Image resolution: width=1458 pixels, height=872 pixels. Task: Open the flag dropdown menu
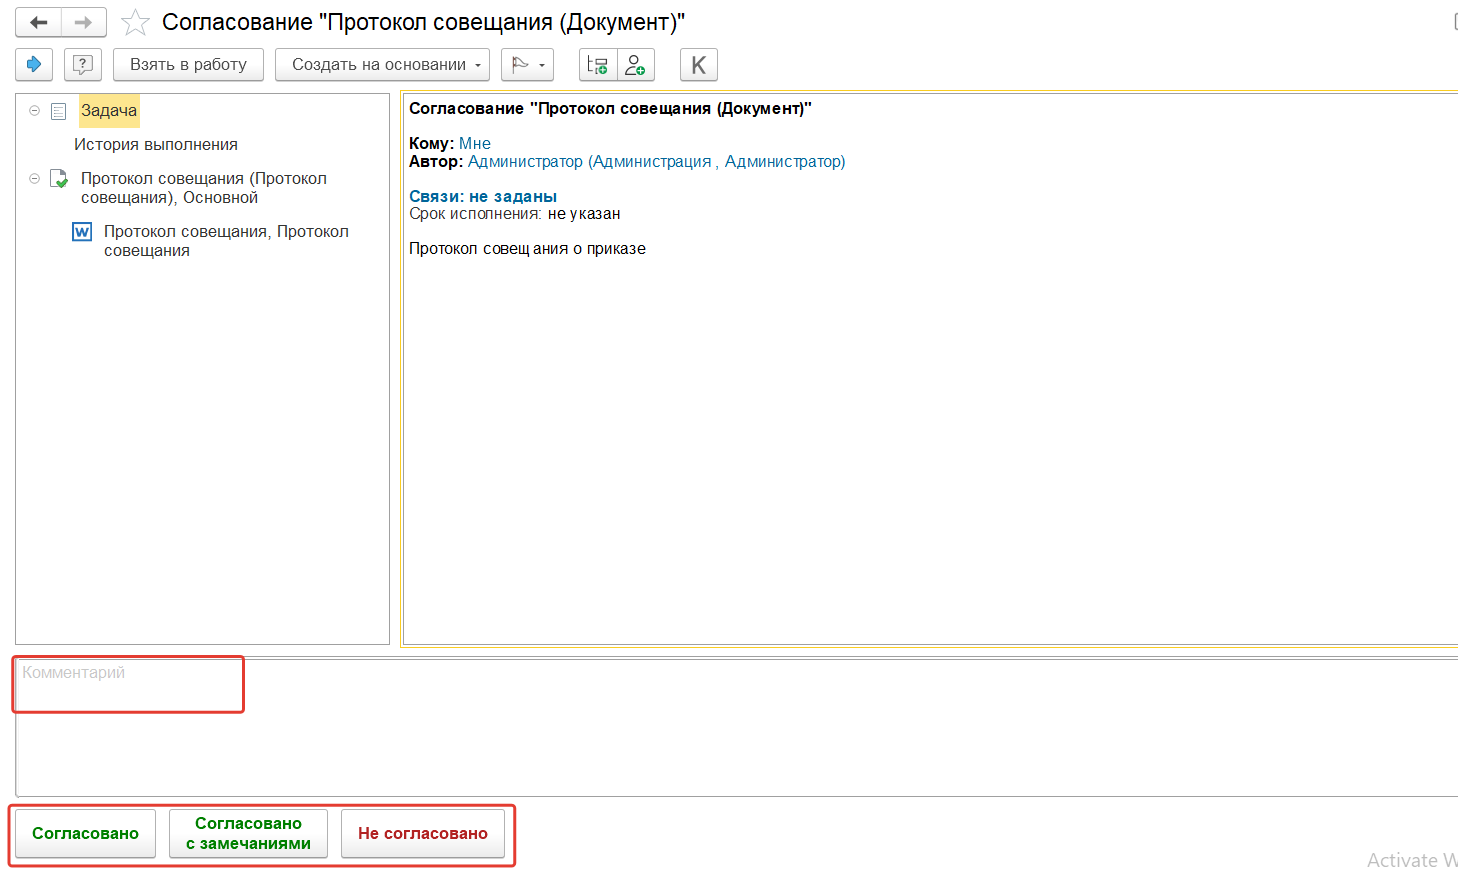pyautogui.click(x=527, y=65)
